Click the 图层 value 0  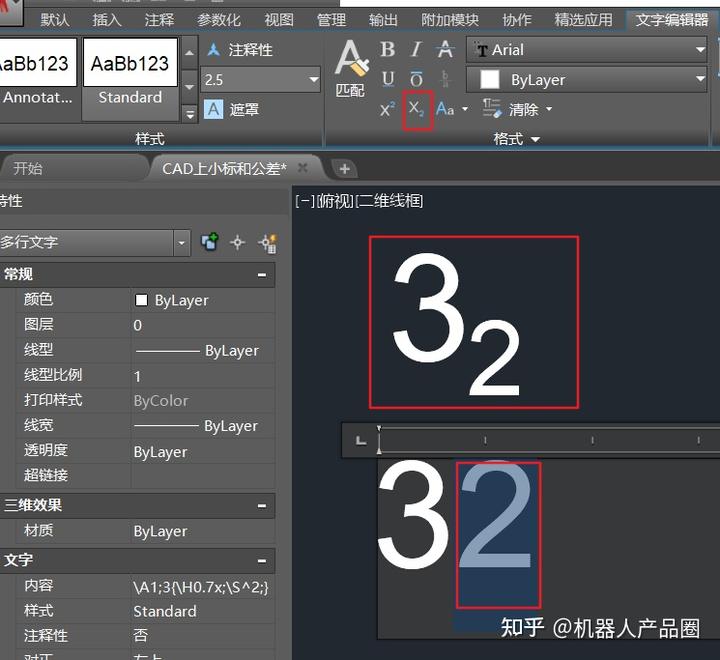point(202,325)
